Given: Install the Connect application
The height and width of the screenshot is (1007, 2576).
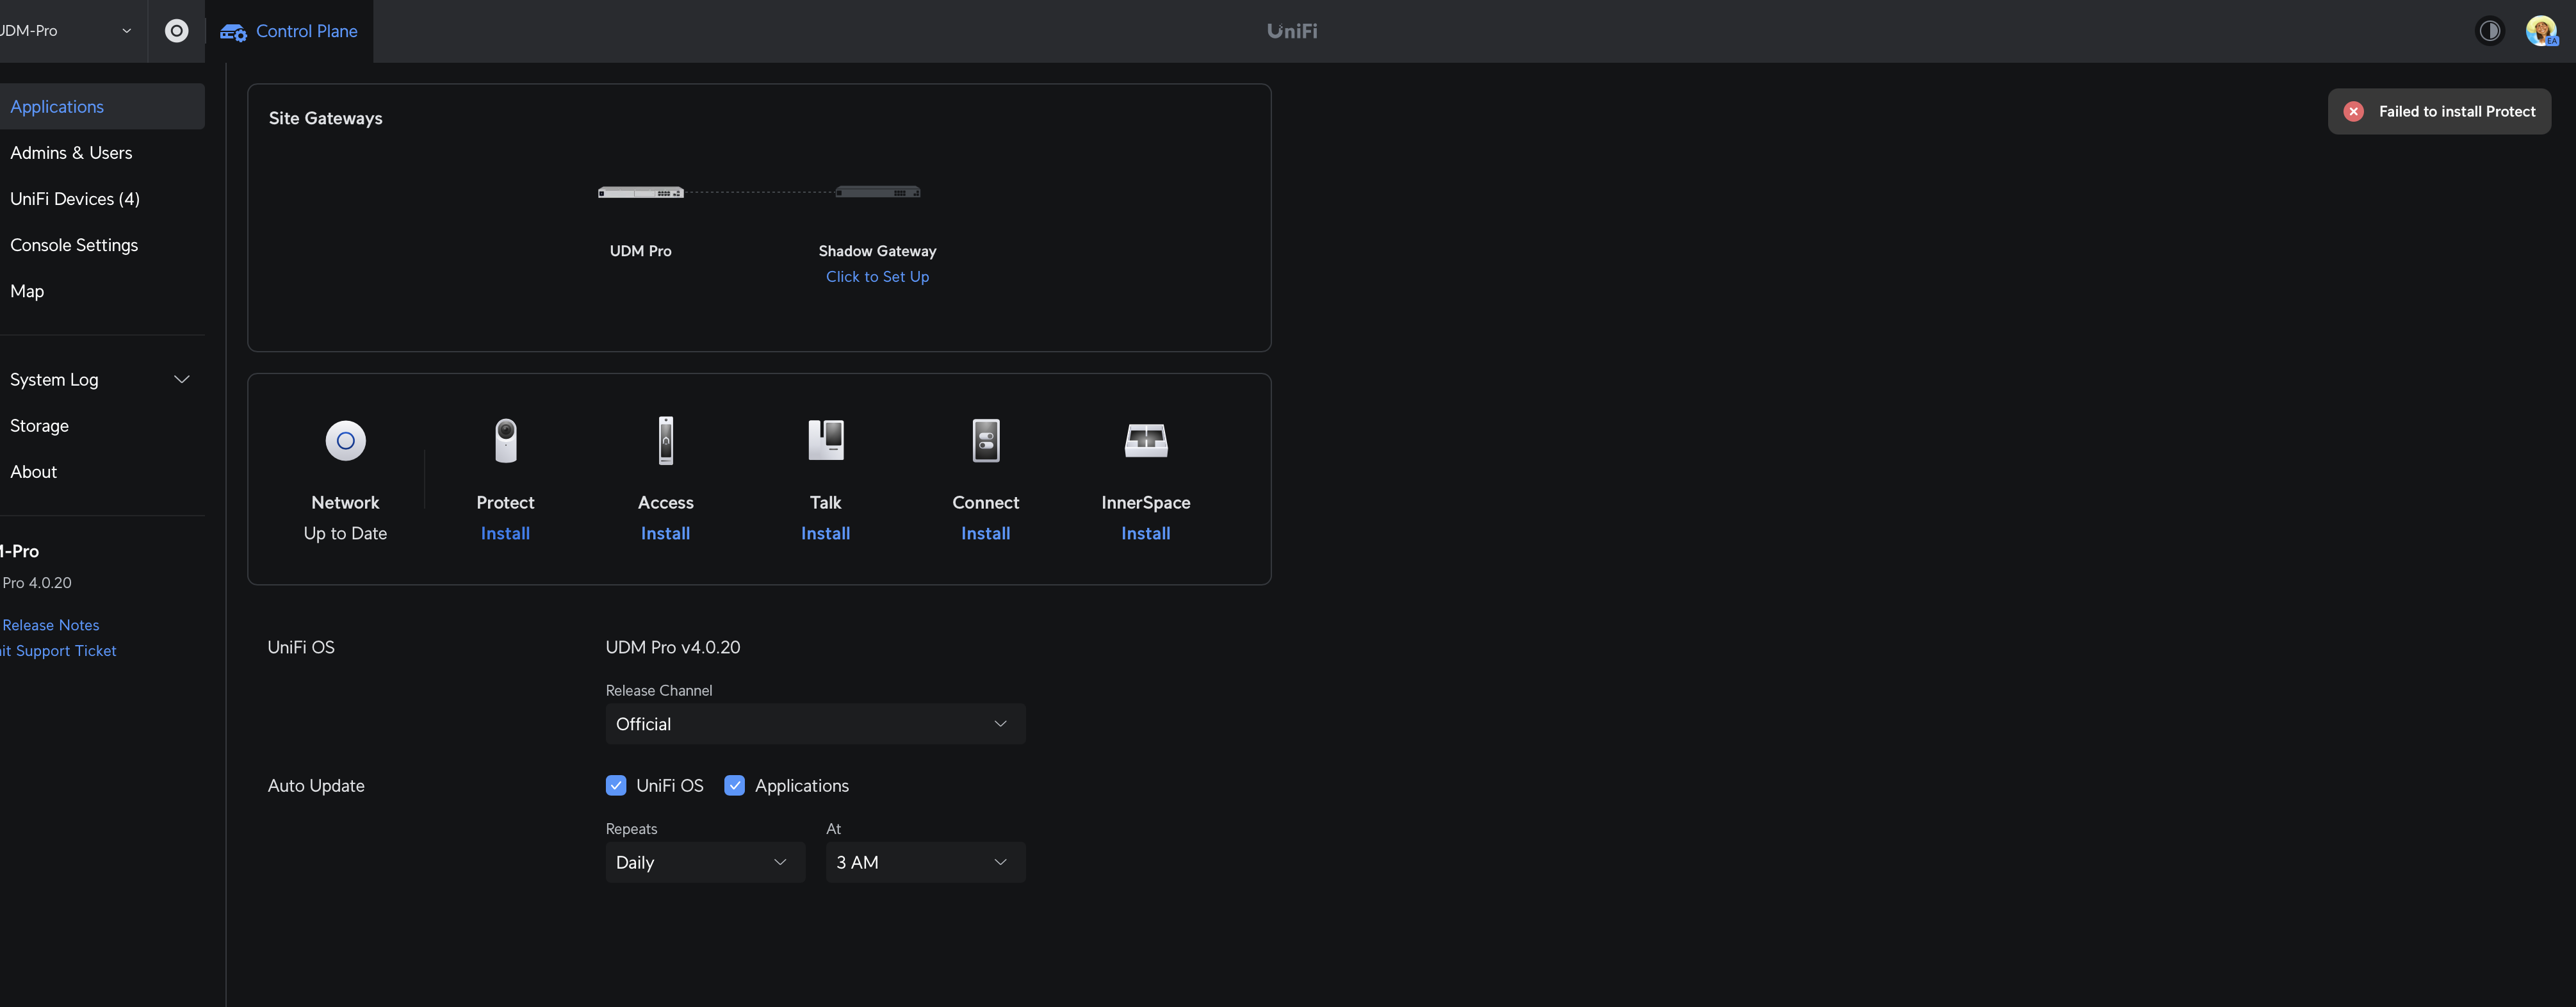Looking at the screenshot, I should click(986, 534).
